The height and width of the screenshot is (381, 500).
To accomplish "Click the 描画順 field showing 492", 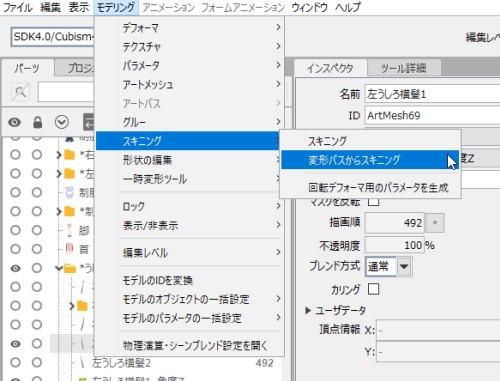I will click(x=395, y=222).
